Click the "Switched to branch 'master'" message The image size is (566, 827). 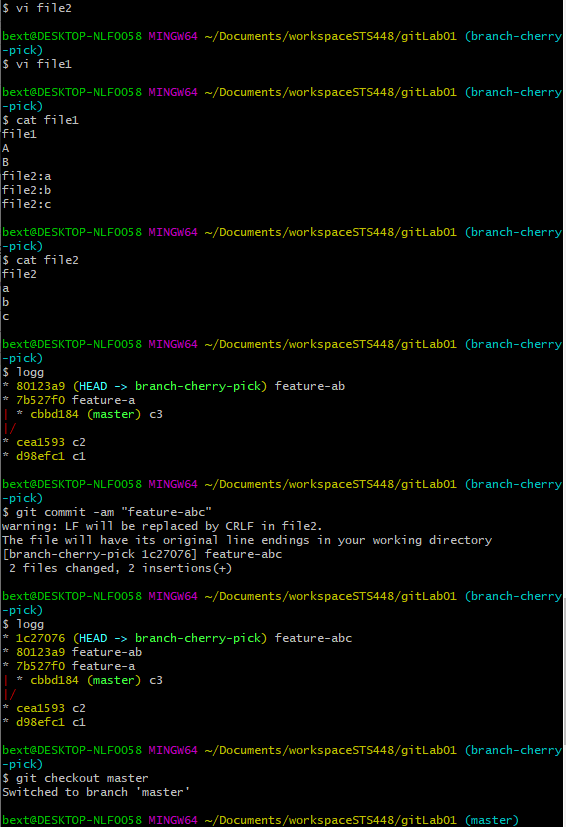point(96,792)
